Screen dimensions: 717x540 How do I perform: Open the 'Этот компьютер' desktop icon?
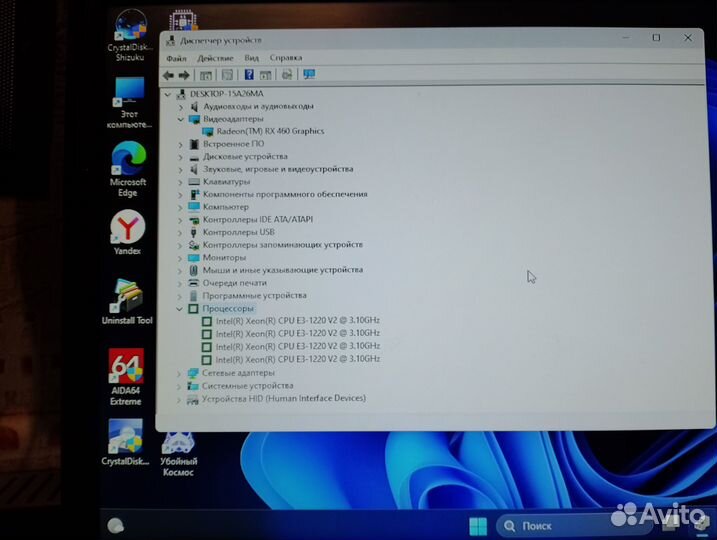(x=129, y=103)
